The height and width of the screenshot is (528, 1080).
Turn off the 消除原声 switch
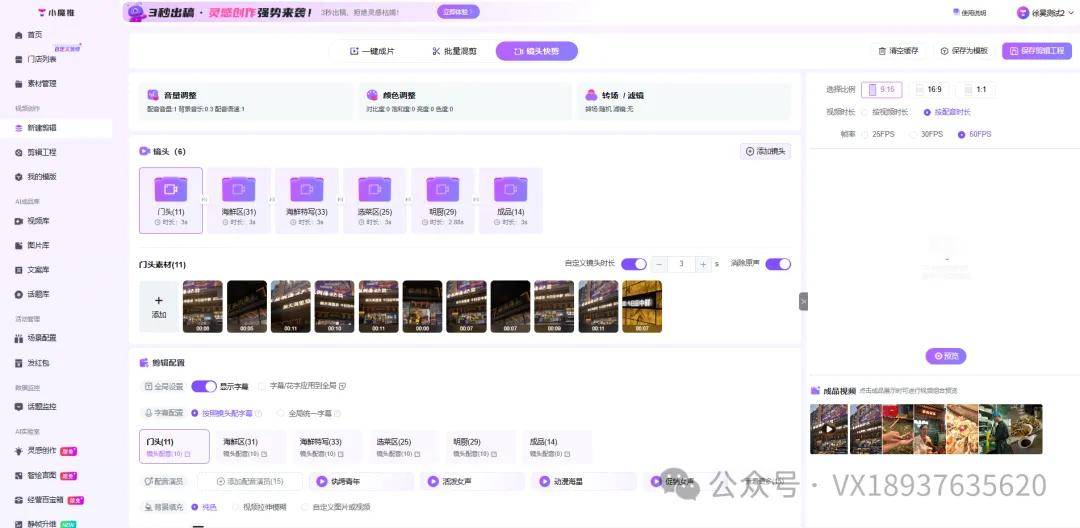tap(778, 264)
